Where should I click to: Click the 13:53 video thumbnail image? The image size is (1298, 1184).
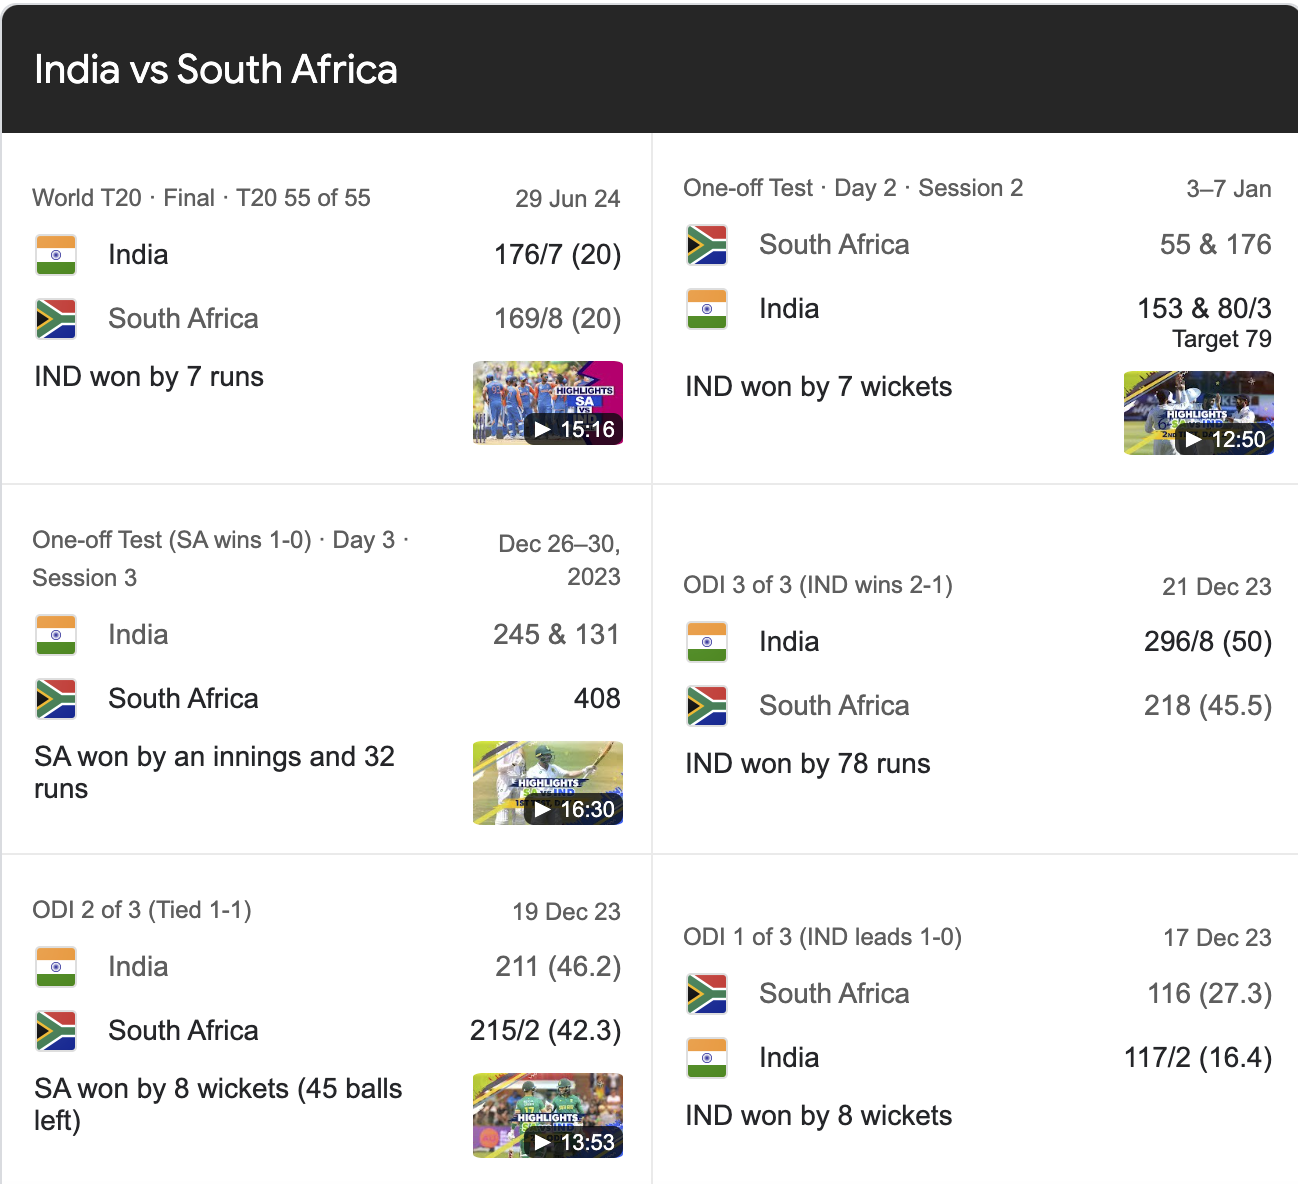547,1115
